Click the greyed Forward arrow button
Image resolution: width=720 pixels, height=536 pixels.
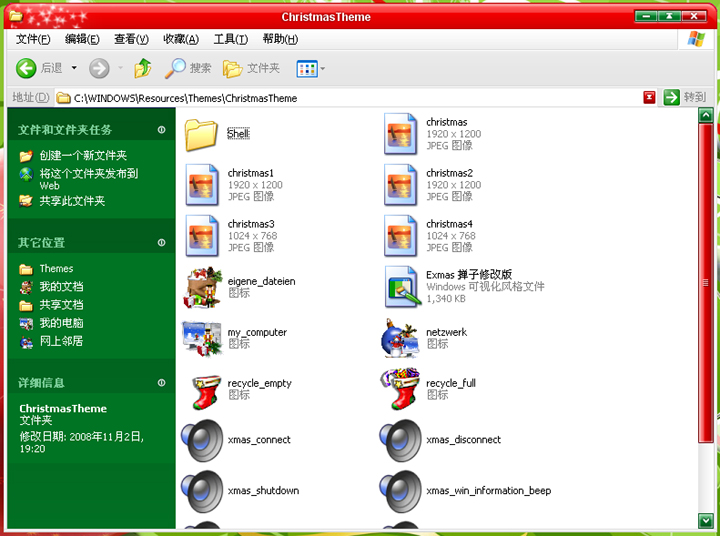coord(99,68)
